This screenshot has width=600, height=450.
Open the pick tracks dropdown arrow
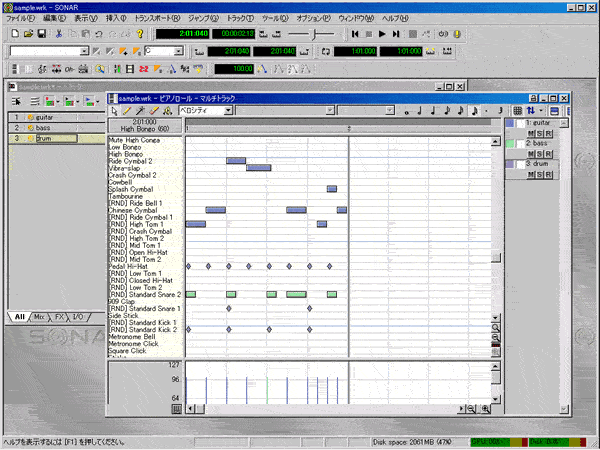point(541,111)
